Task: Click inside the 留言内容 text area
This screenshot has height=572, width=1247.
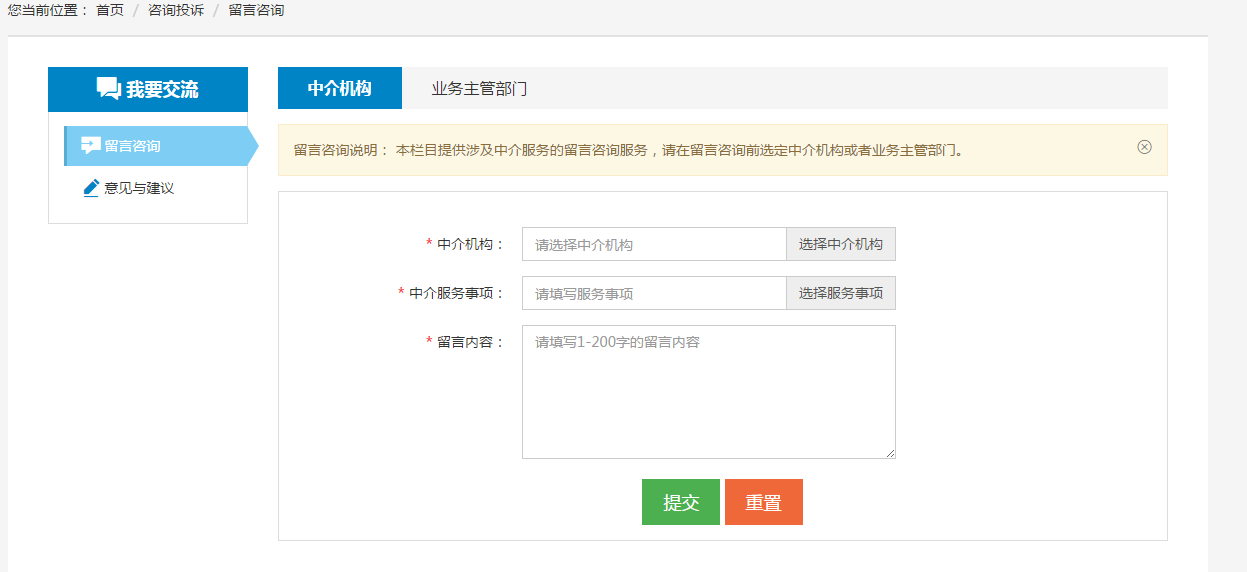Action: (x=708, y=392)
